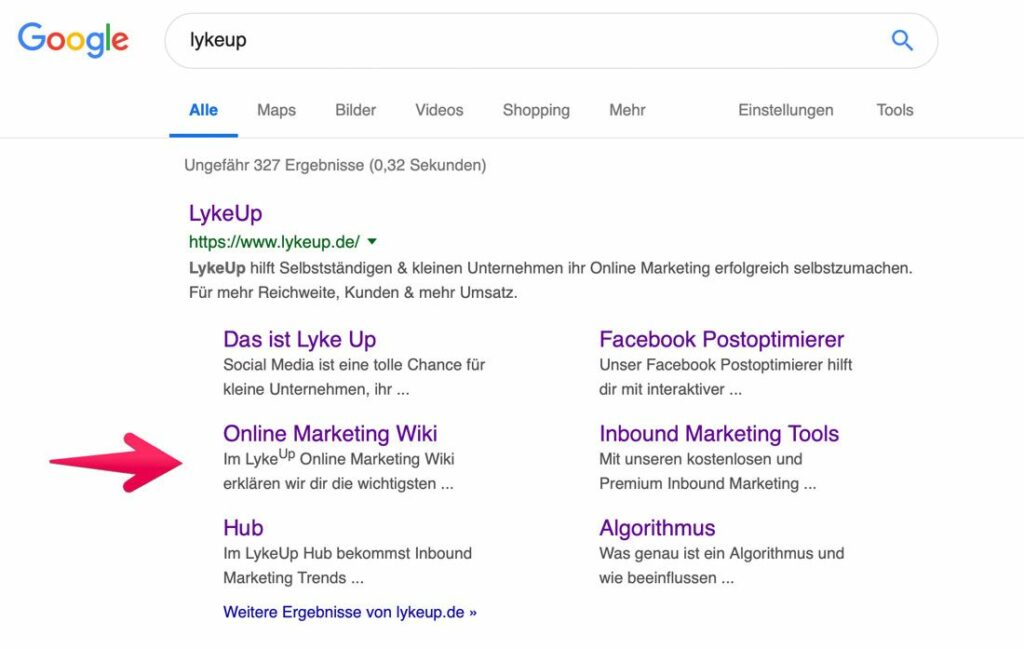Open the Einstellungen settings
The image size is (1024, 649).
[786, 110]
